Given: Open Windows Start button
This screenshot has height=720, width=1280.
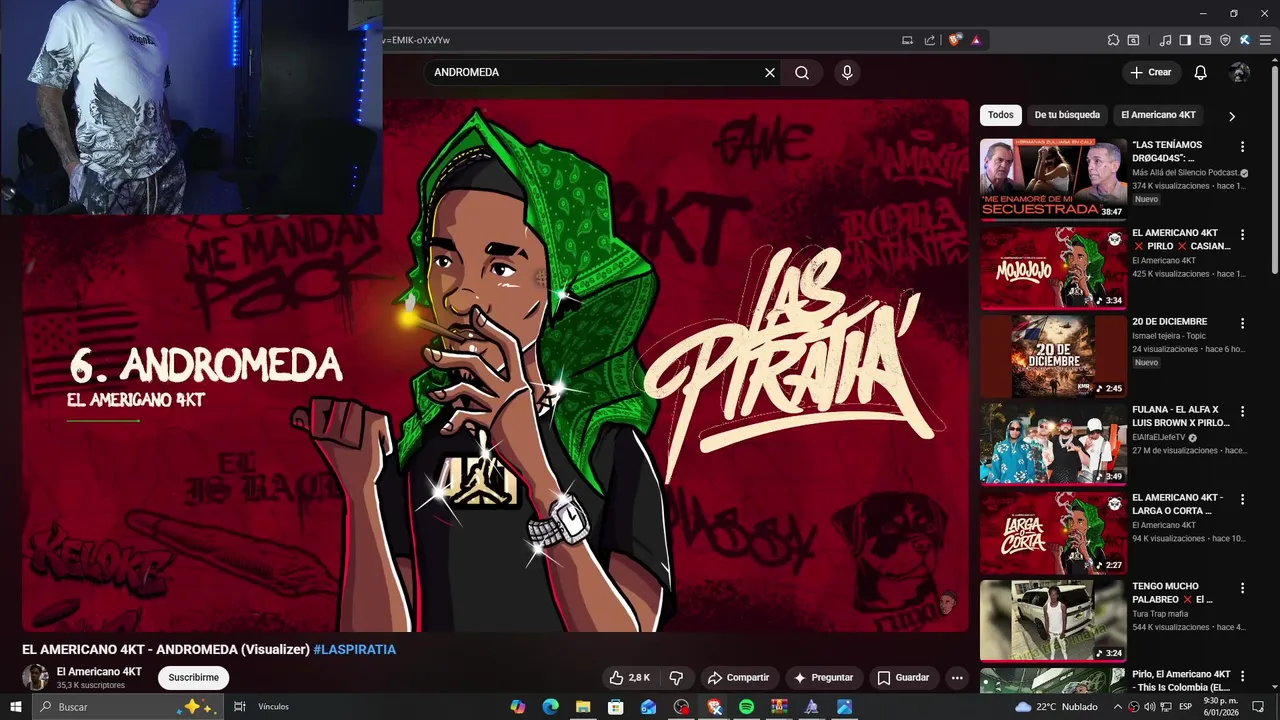Looking at the screenshot, I should [16, 707].
